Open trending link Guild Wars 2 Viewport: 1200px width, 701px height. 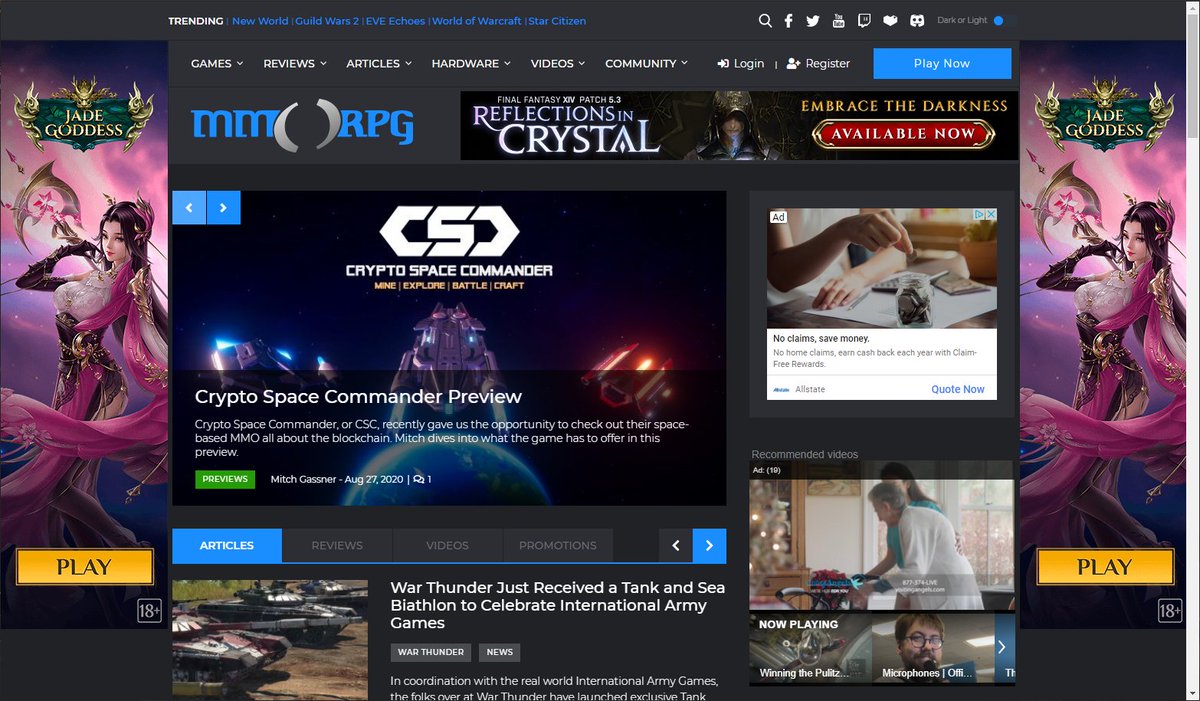326,21
